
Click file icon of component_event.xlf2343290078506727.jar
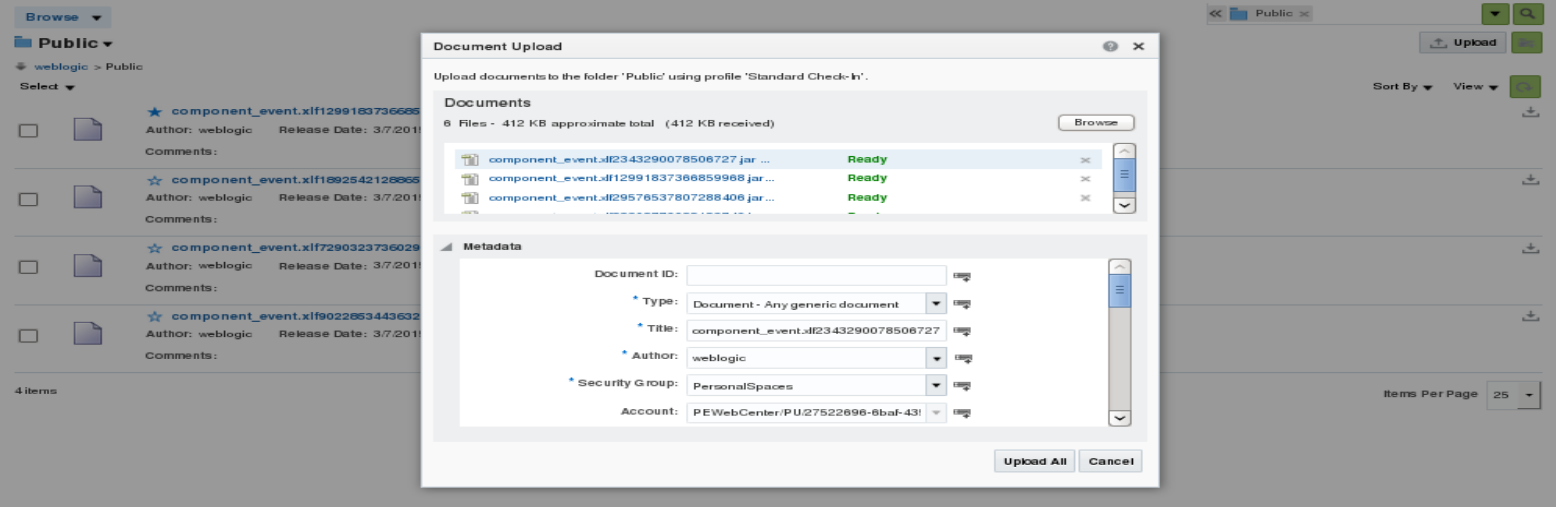click(470, 159)
